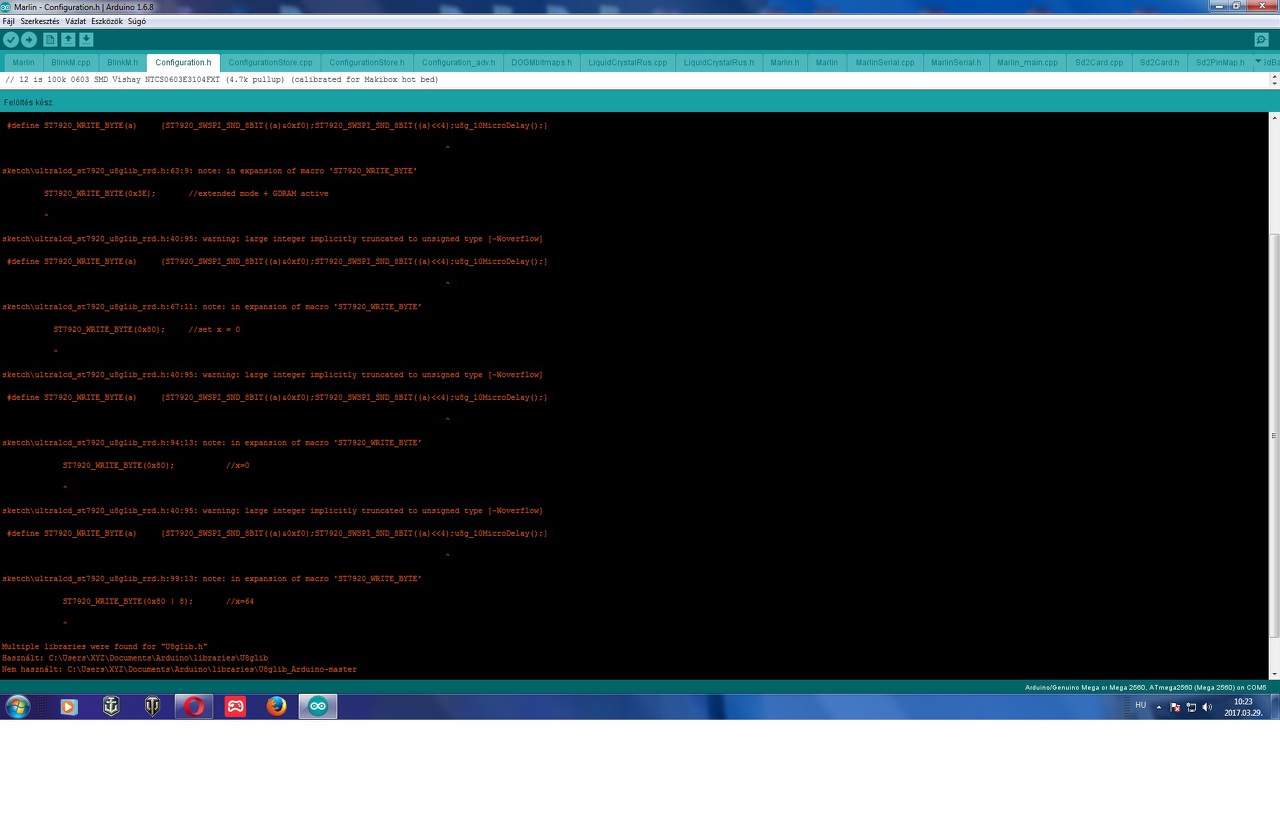Click the board info 'Arduino/Genuino Mega' status text
The width and height of the screenshot is (1280, 819).
[x=1145, y=687]
